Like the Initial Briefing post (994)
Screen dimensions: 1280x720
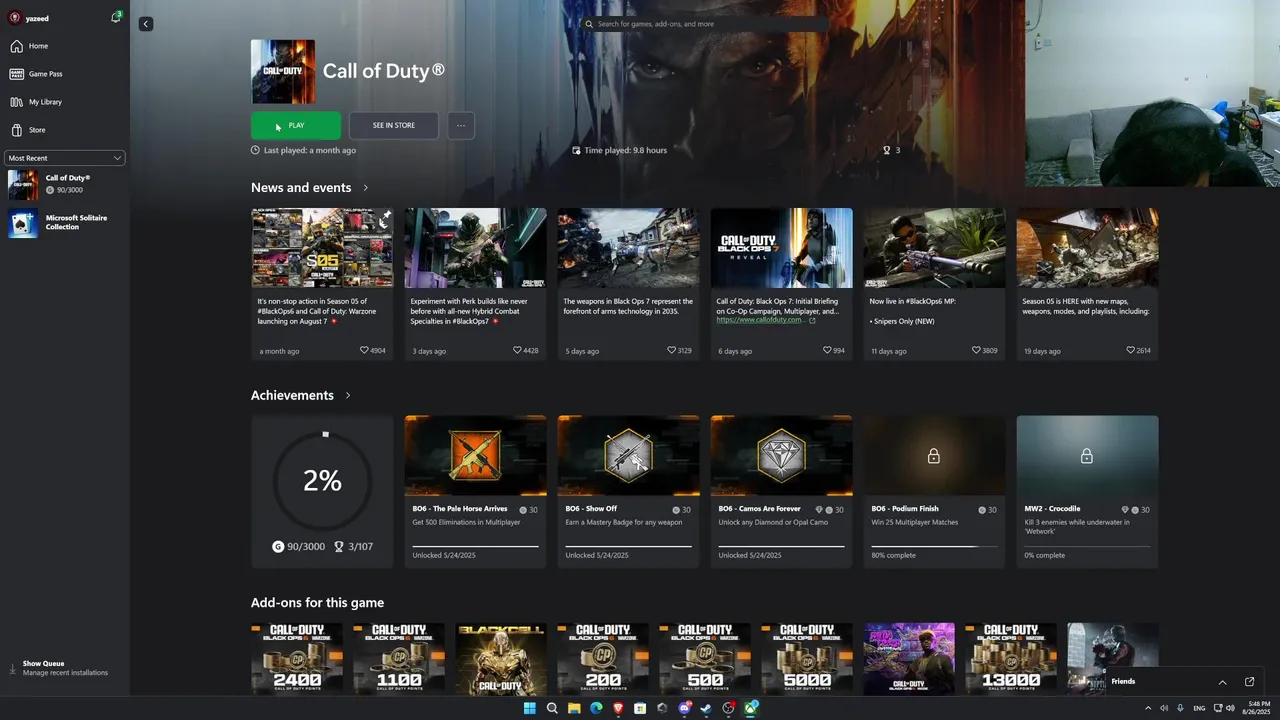click(x=827, y=351)
